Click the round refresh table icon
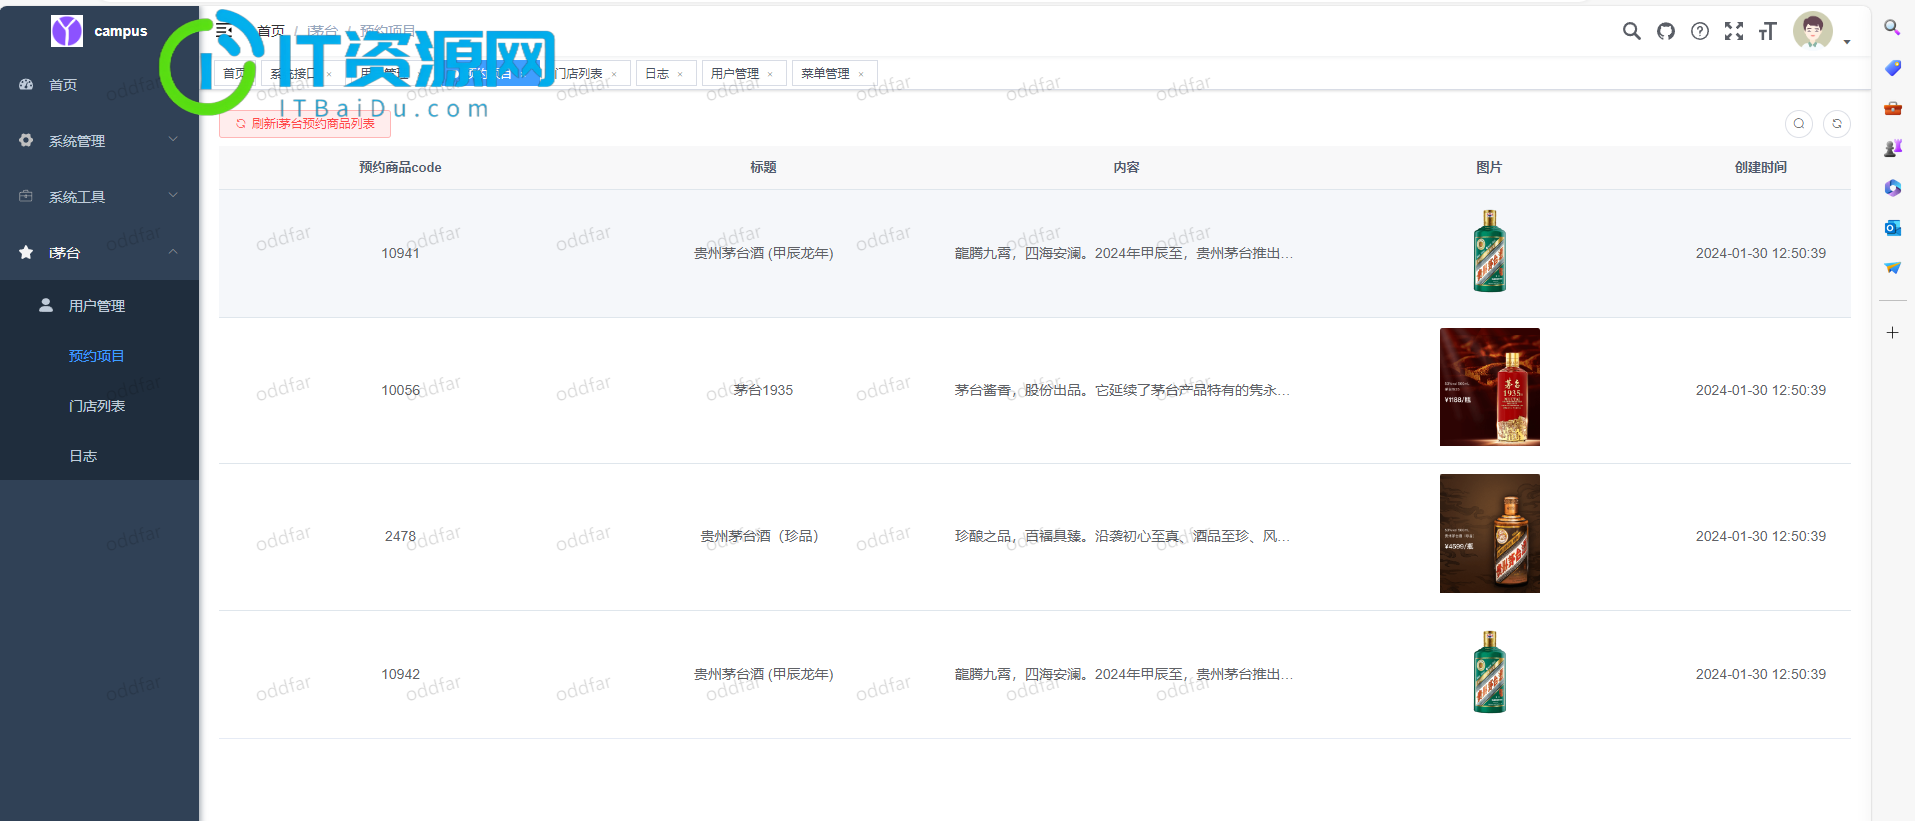 [x=1837, y=124]
